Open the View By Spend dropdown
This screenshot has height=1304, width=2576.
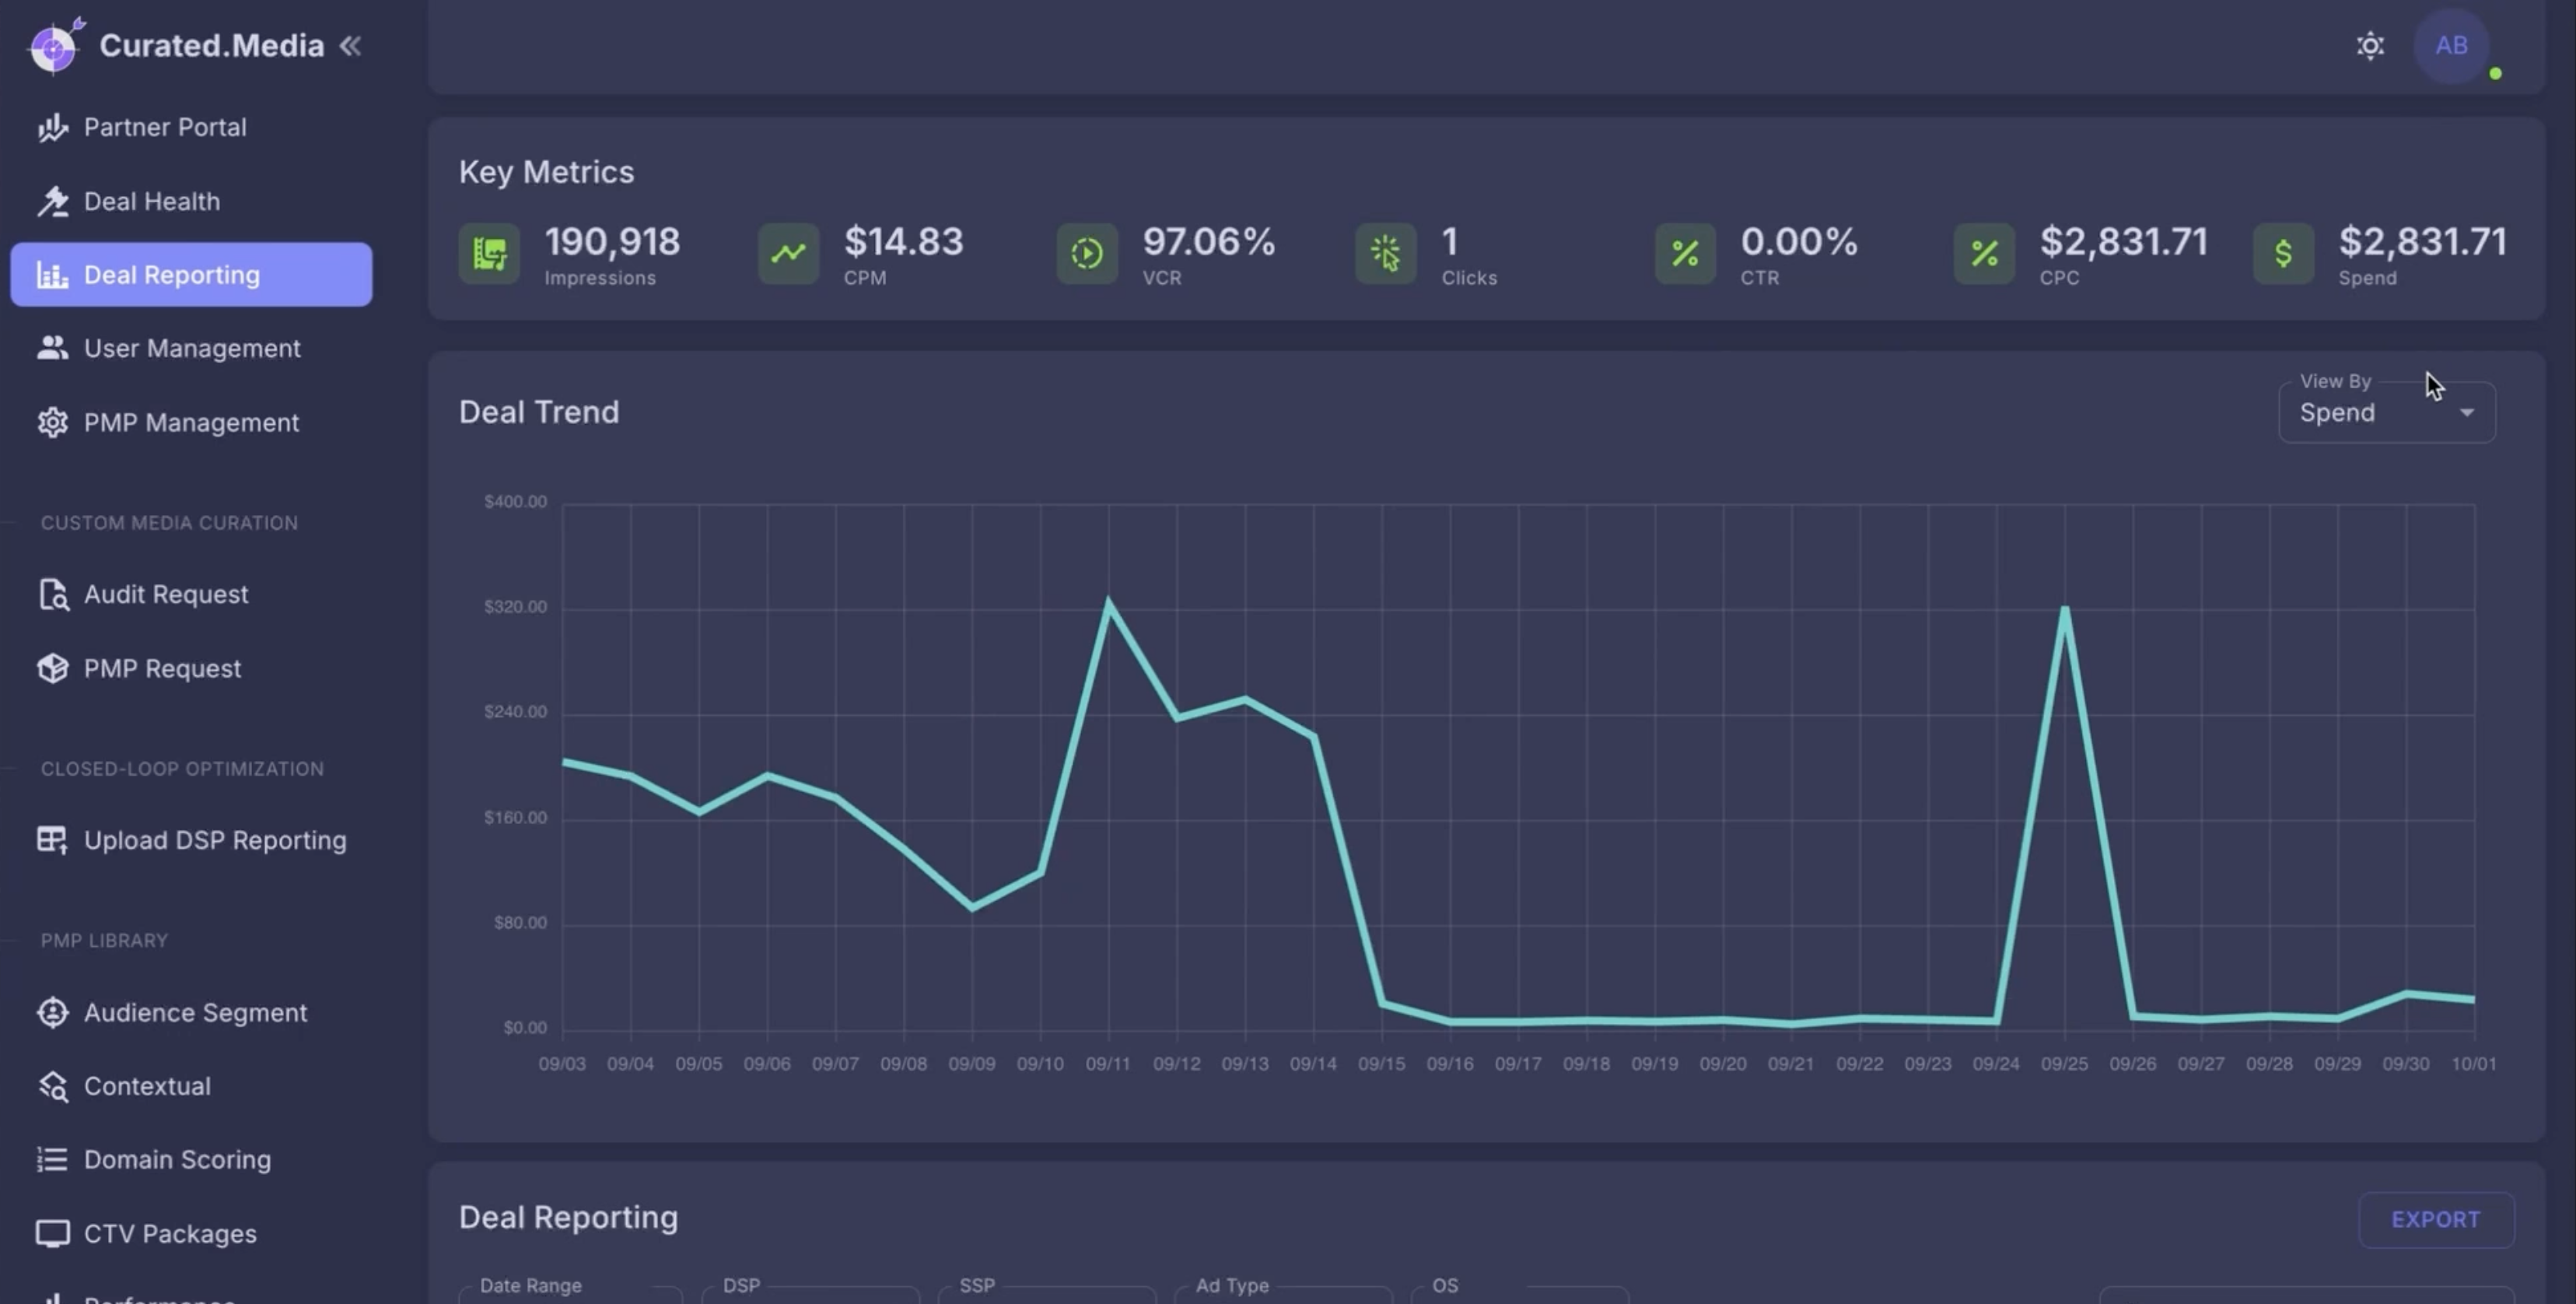[x=2386, y=412]
